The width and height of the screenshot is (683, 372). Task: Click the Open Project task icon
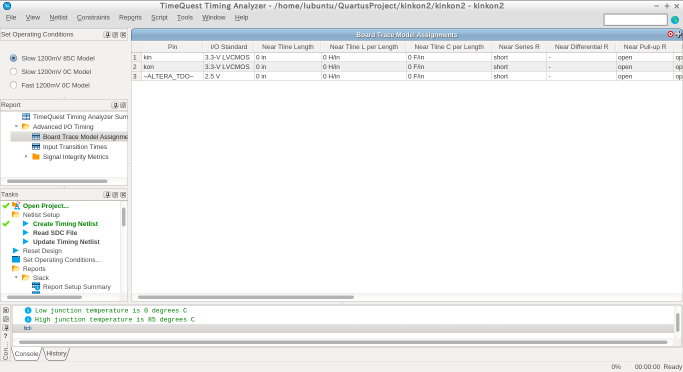(x=16, y=206)
